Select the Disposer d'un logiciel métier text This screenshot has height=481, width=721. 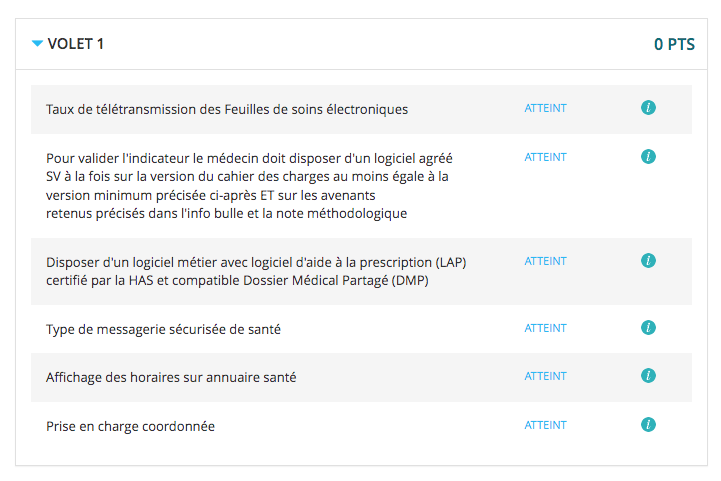256,271
